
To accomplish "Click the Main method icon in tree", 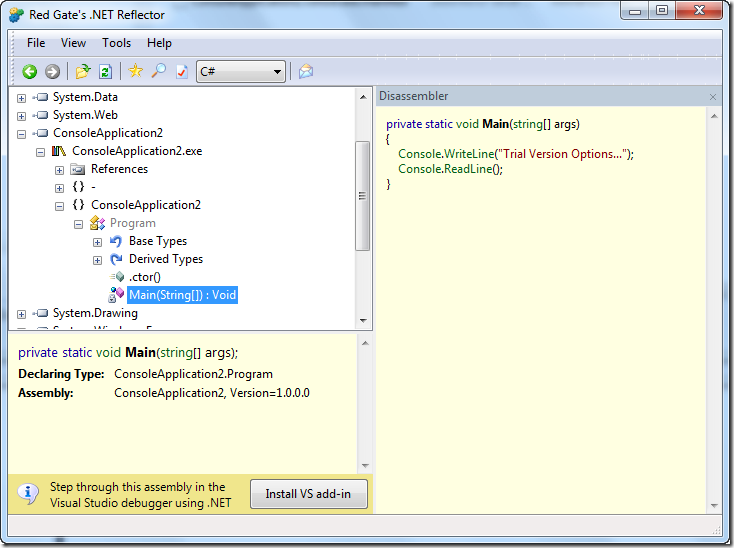I will 116,295.
